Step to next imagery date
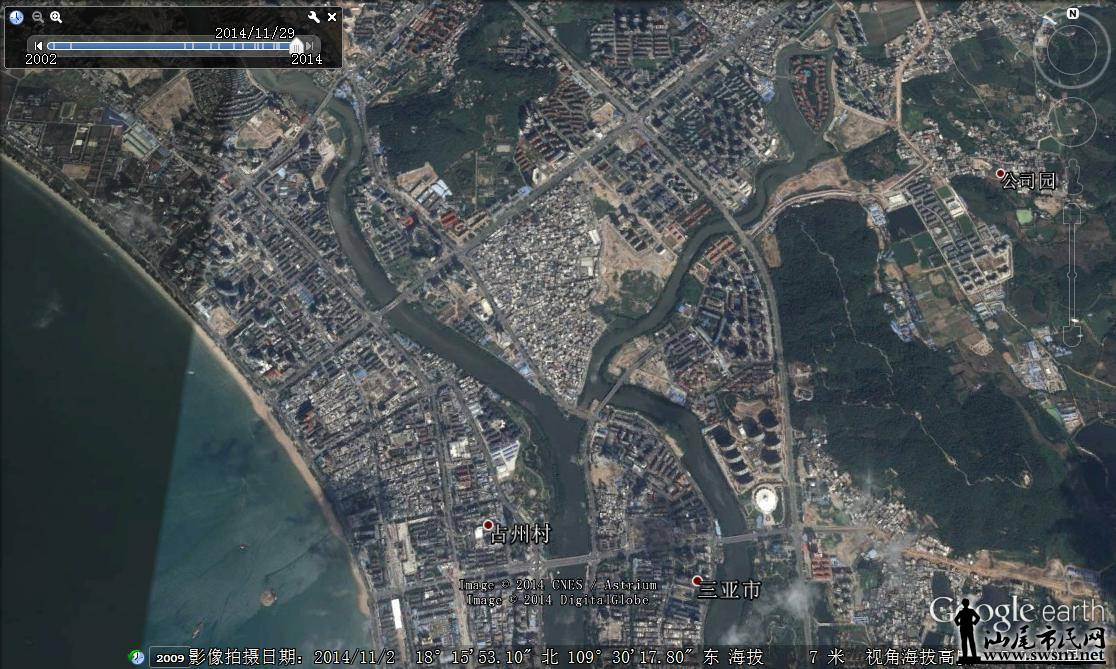Image resolution: width=1116 pixels, height=669 pixels. click(x=310, y=45)
